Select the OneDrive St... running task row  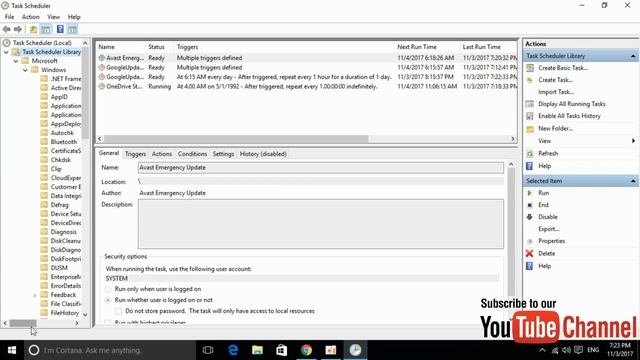tap(307, 87)
